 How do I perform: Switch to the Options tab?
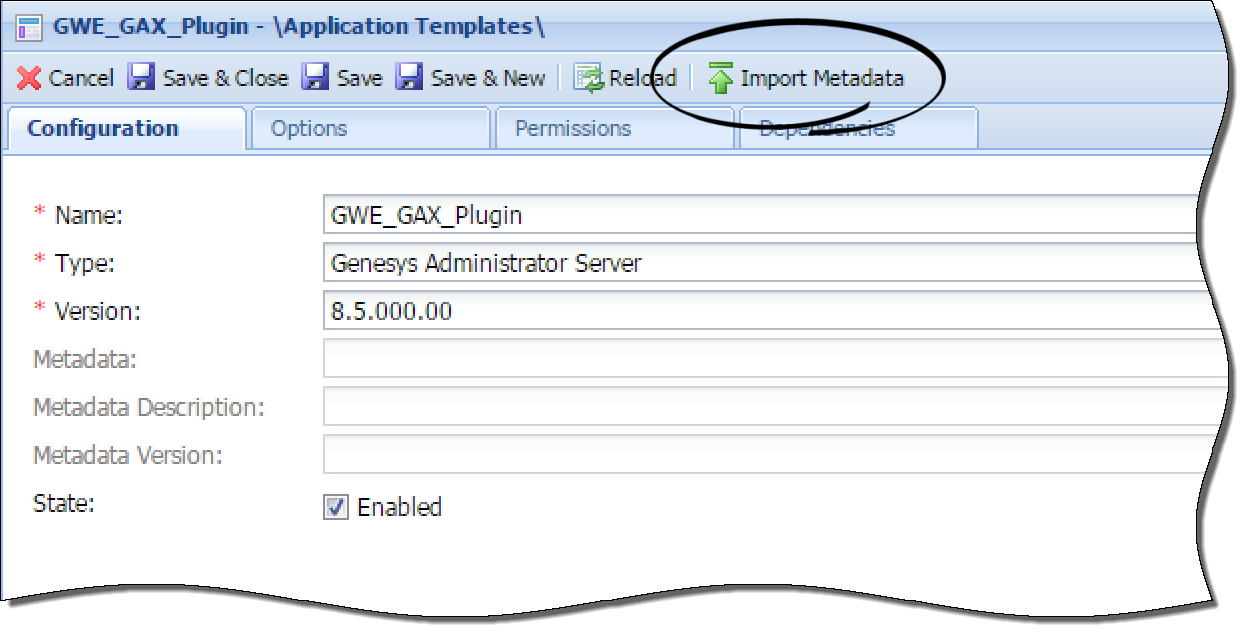coord(307,128)
